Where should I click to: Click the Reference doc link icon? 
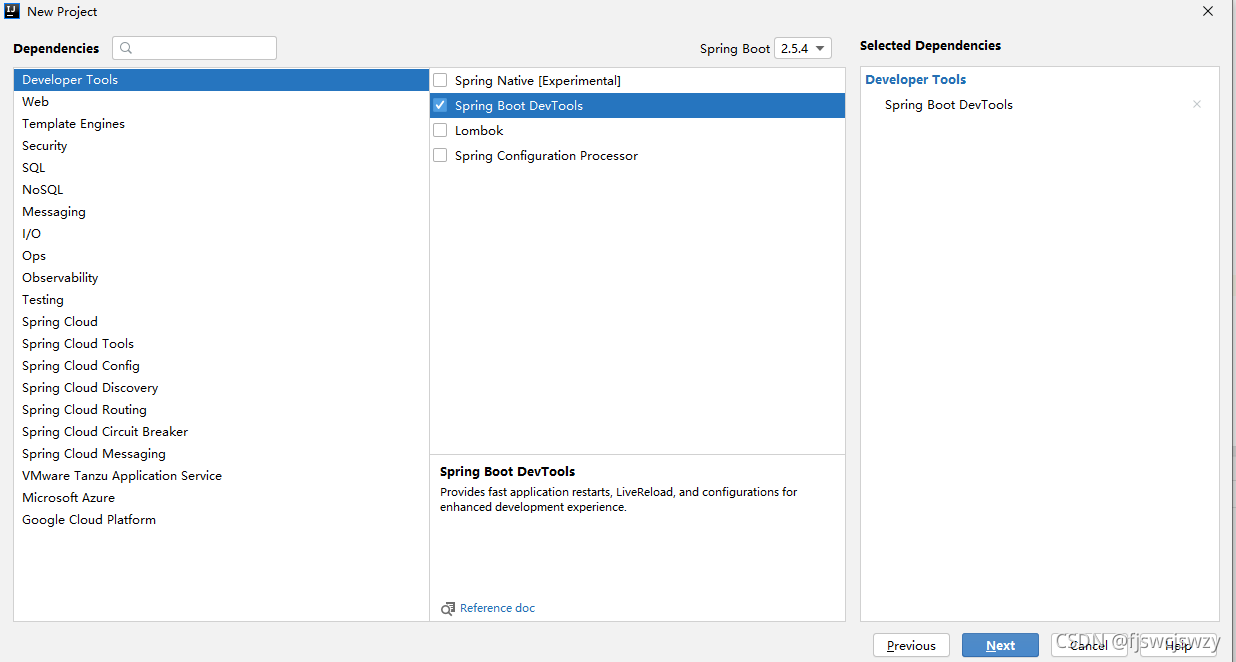[x=448, y=608]
